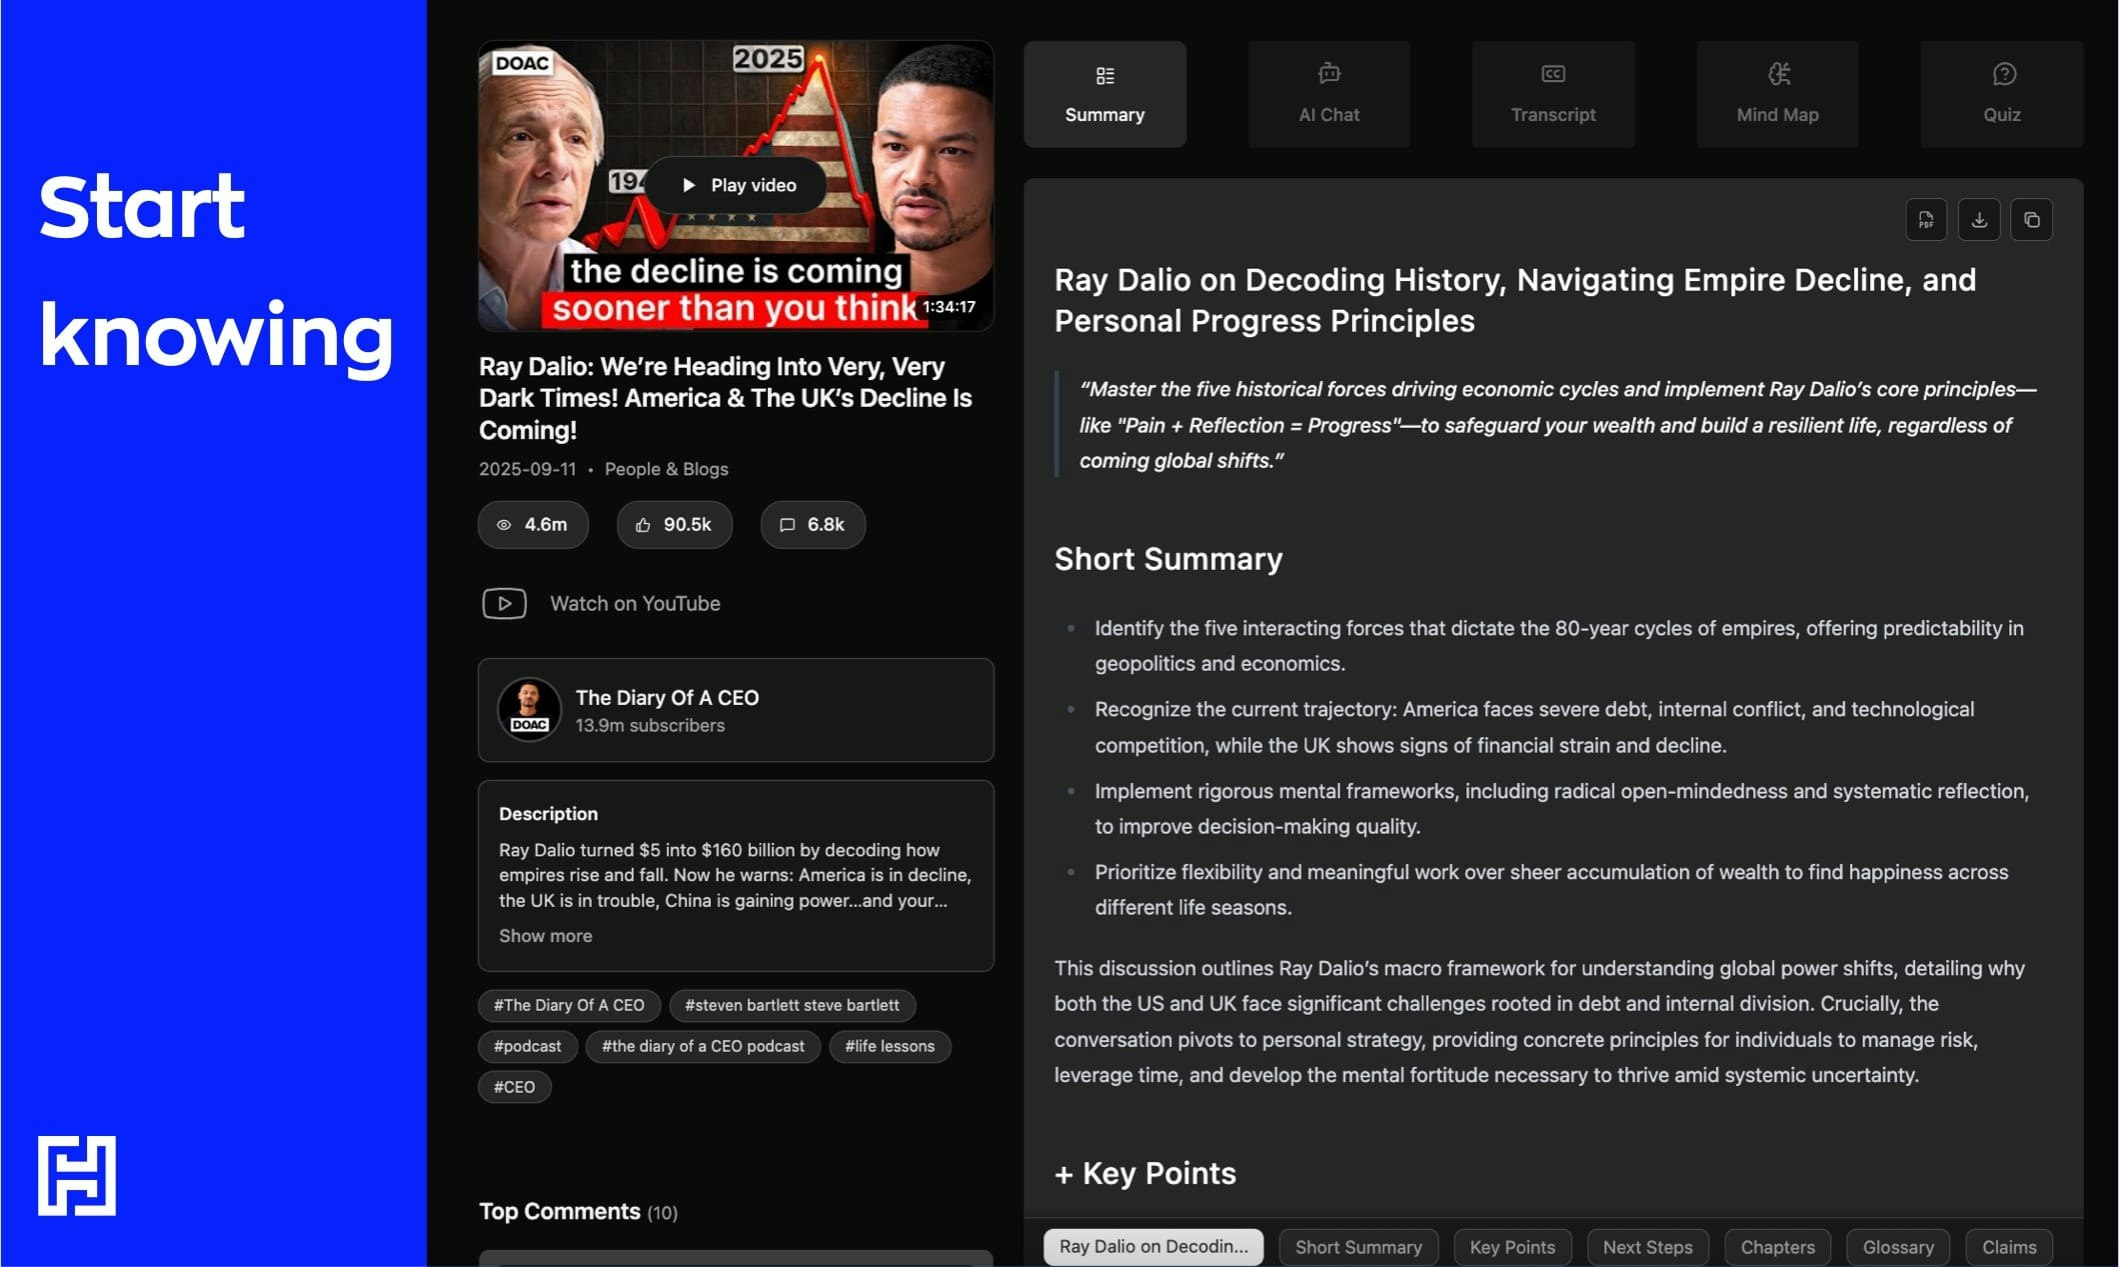Jump to Glossary section chip
This screenshot has width=2119, height=1267.
point(1897,1247)
